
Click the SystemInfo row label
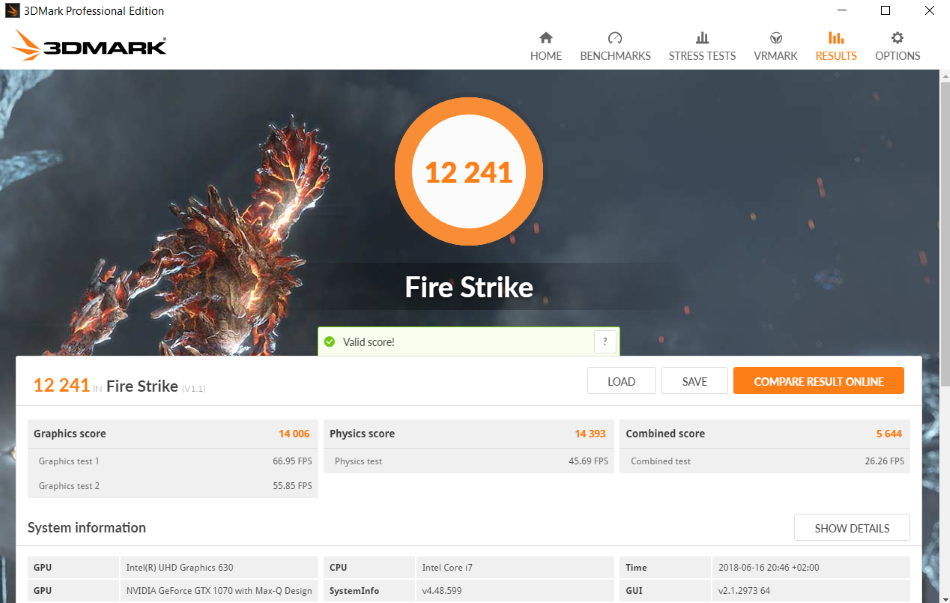coord(354,590)
